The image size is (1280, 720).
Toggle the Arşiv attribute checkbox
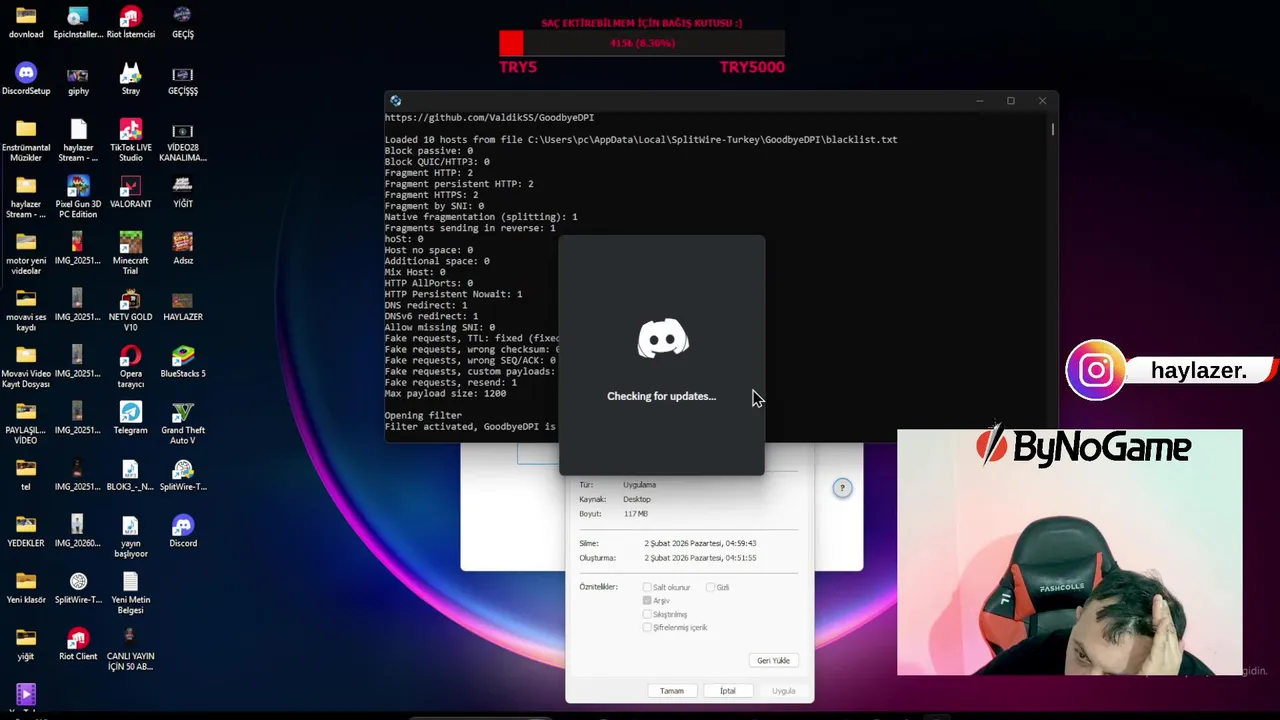(647, 600)
